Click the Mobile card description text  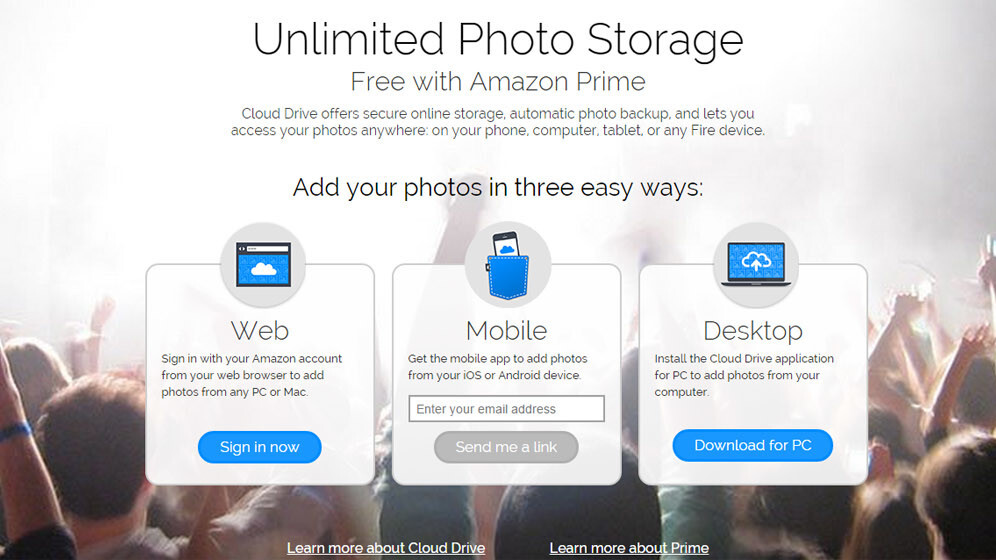[497, 367]
